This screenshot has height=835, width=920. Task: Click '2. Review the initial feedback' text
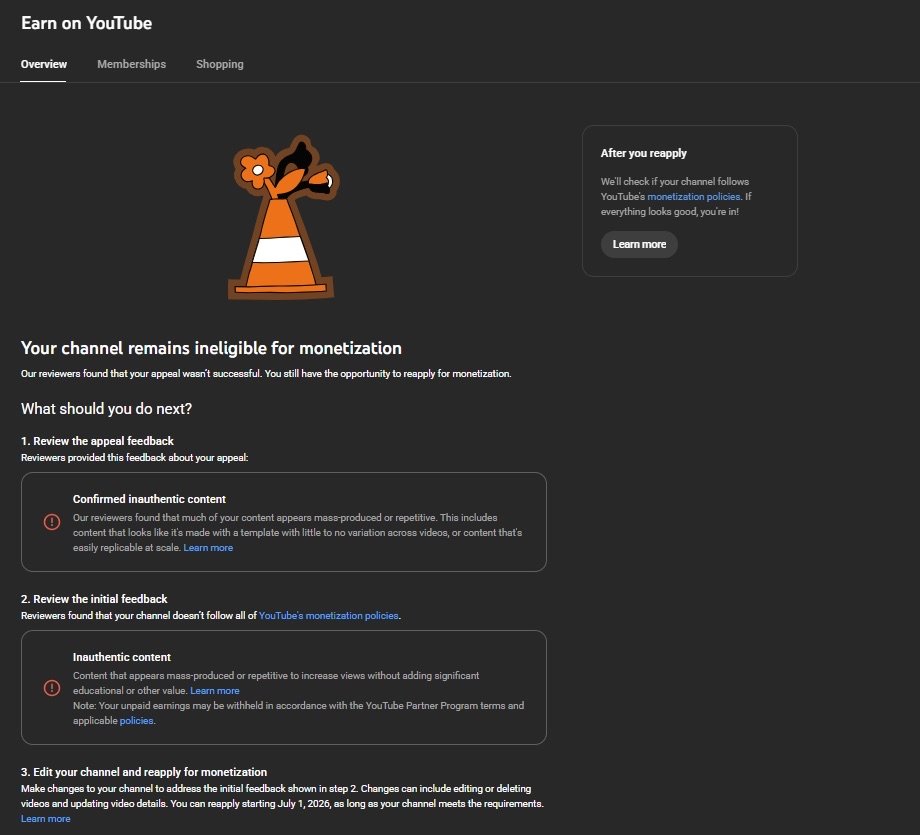click(x=94, y=599)
